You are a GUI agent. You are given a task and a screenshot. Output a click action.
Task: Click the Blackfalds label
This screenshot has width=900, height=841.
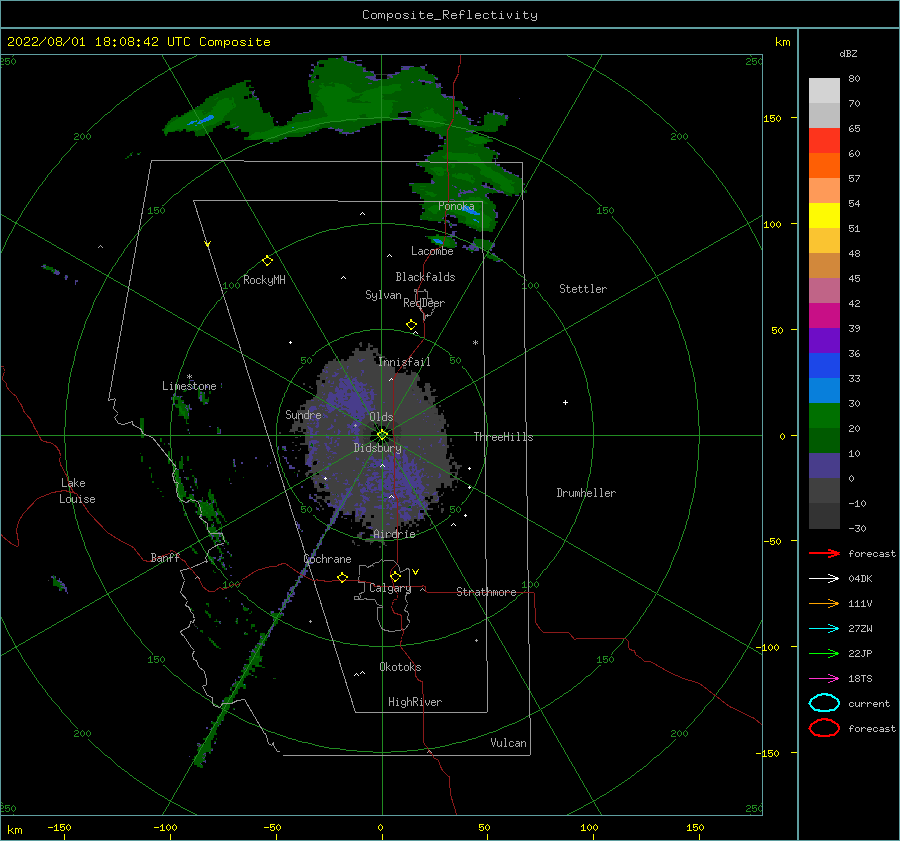(x=425, y=277)
